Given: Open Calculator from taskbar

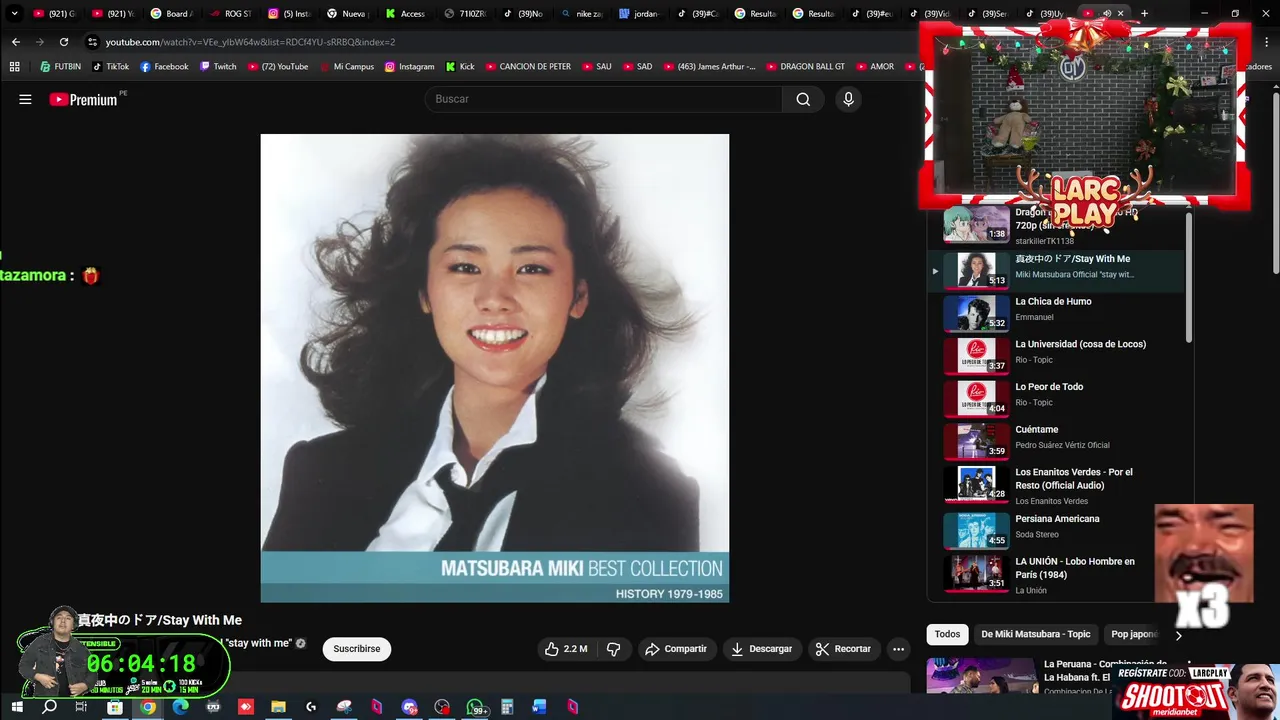Looking at the screenshot, I should [x=507, y=707].
